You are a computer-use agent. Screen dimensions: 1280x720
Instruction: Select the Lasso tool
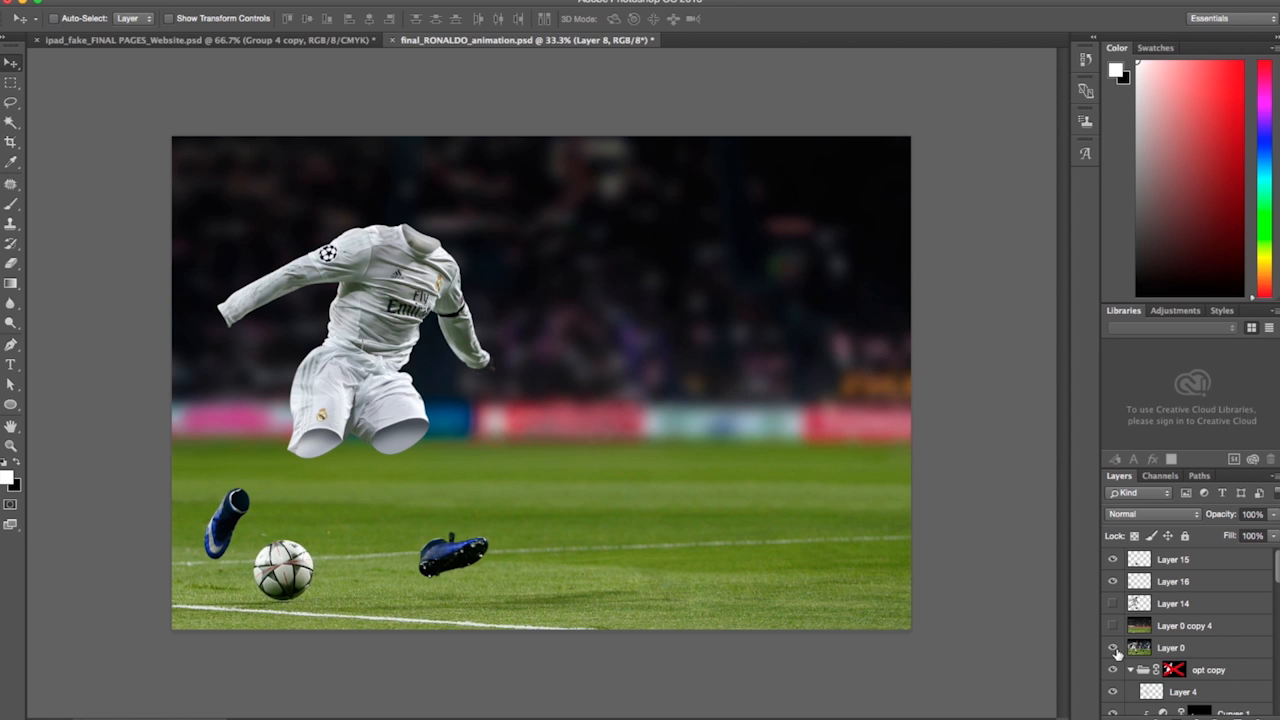click(x=11, y=103)
